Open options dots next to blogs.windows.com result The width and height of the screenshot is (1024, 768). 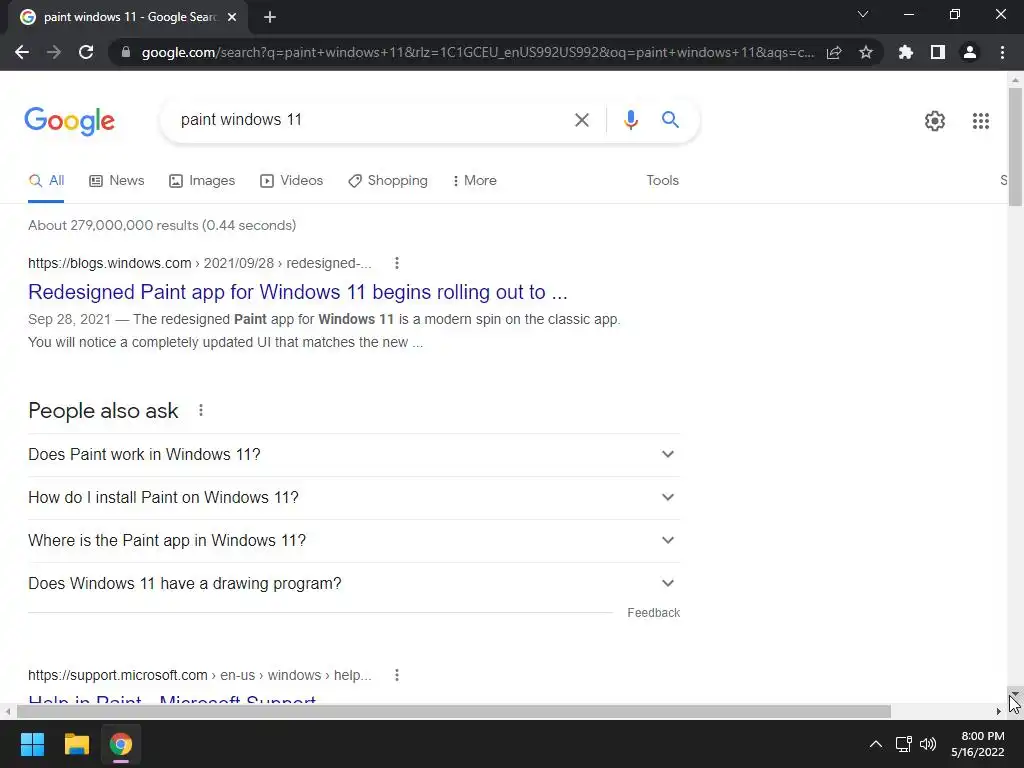(396, 263)
